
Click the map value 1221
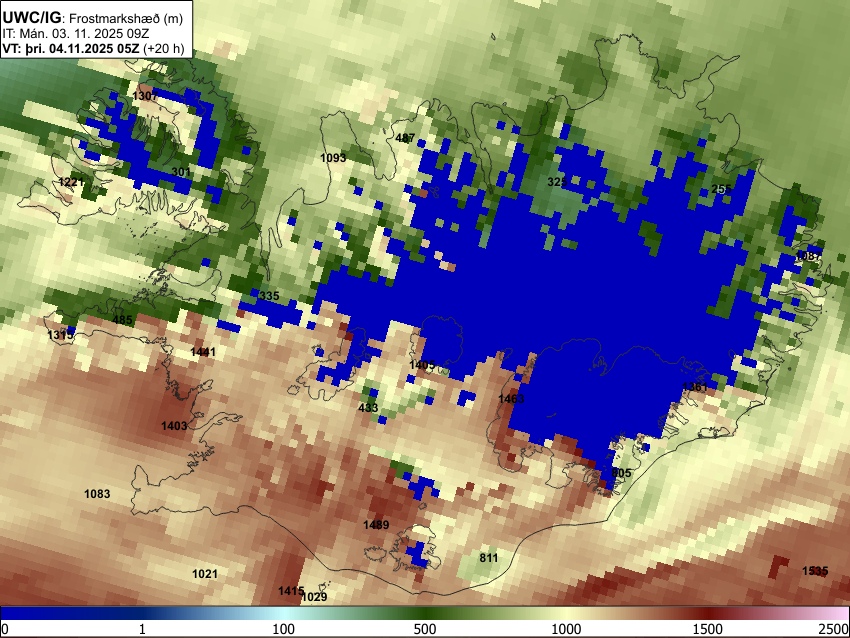(x=71, y=182)
